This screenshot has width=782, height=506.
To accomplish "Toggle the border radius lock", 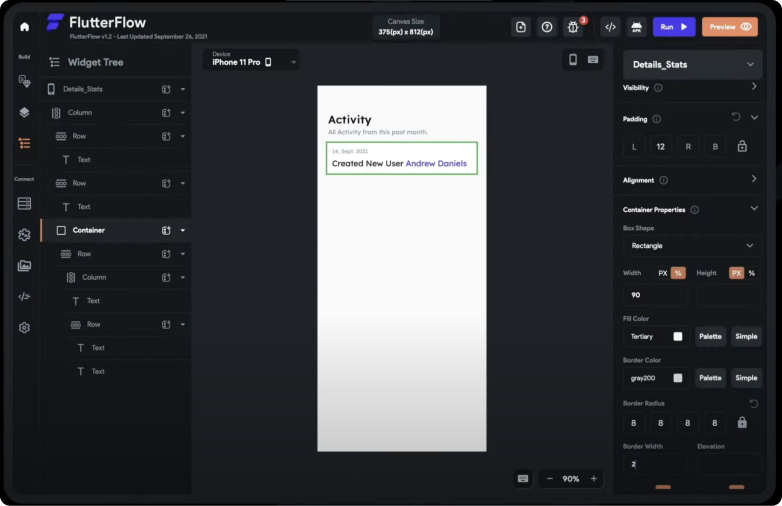I will (x=742, y=422).
